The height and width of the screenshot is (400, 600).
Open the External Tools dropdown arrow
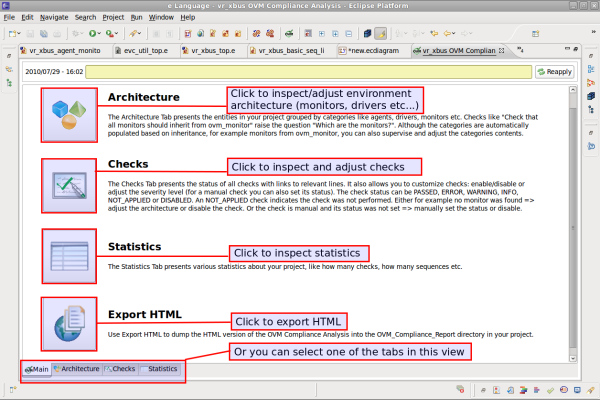(116, 34)
